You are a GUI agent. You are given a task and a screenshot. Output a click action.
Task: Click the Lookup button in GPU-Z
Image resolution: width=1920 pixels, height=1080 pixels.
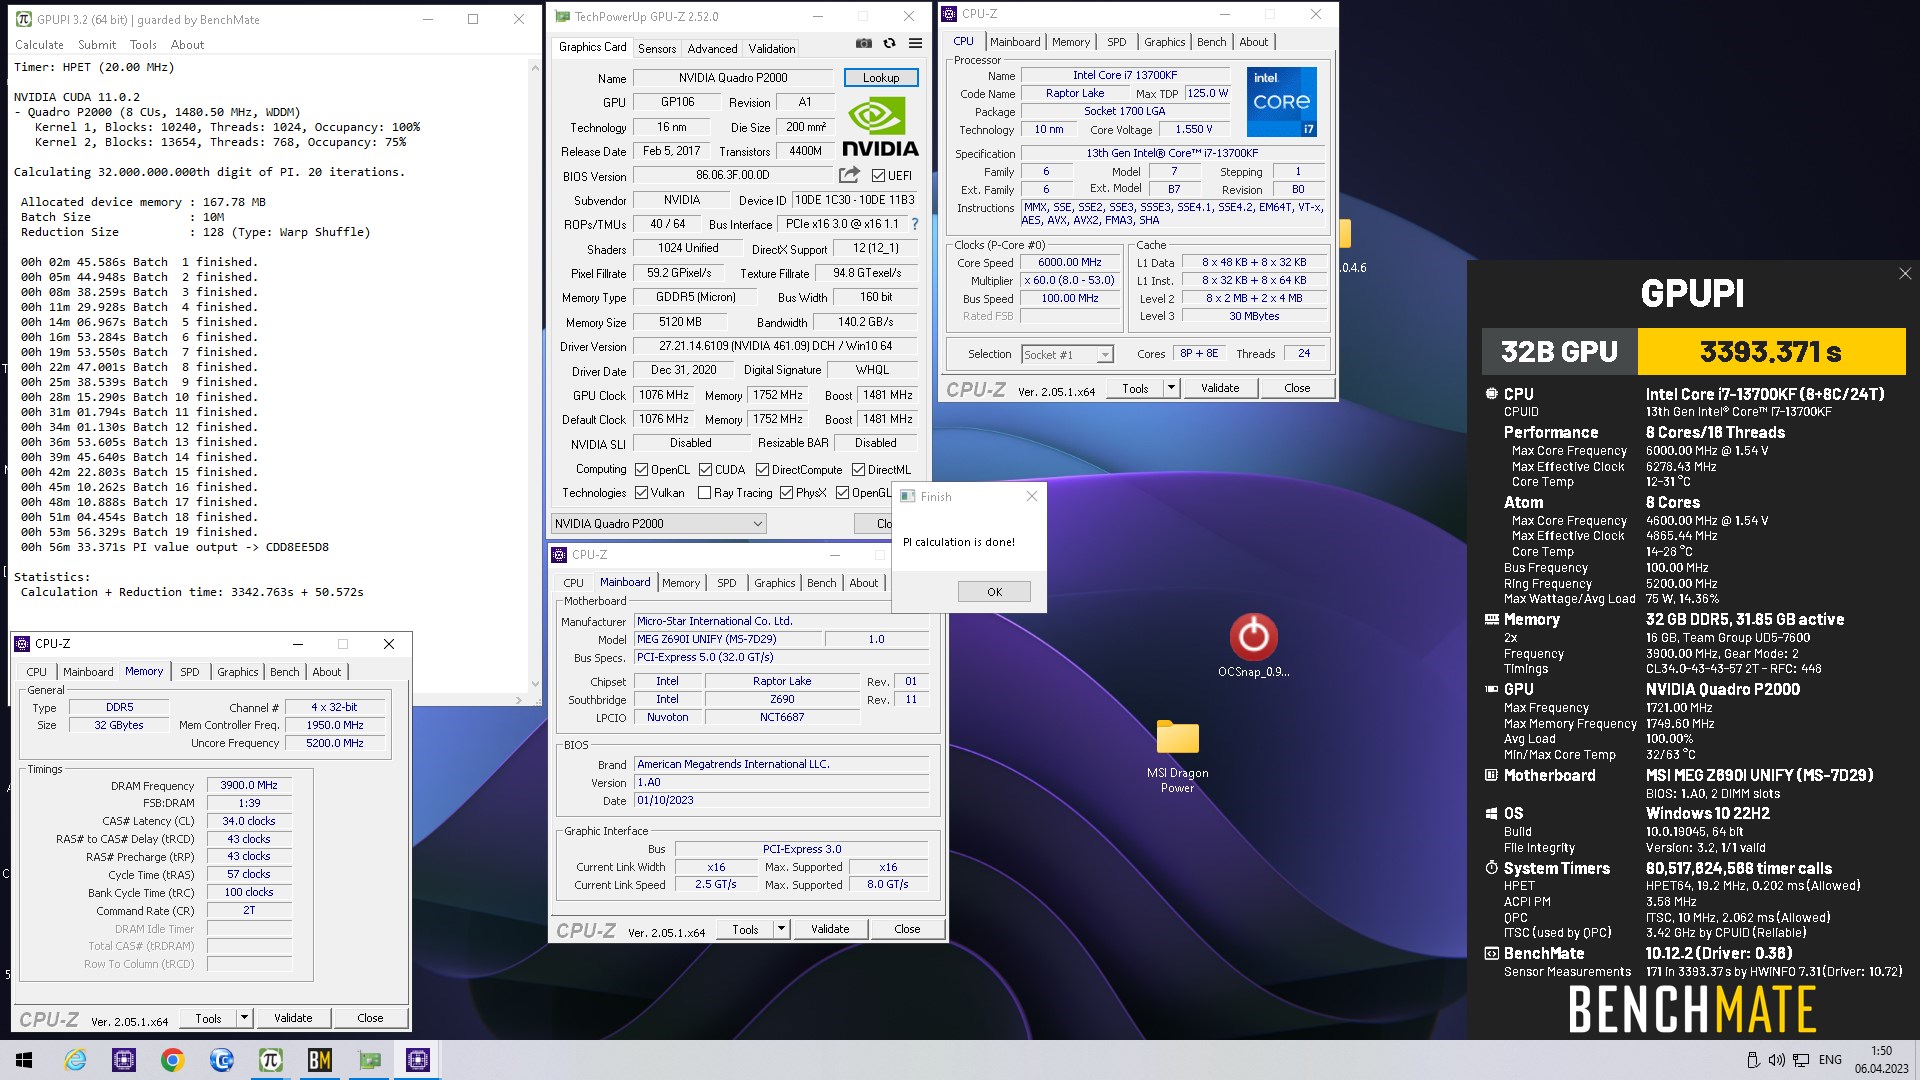(x=881, y=77)
